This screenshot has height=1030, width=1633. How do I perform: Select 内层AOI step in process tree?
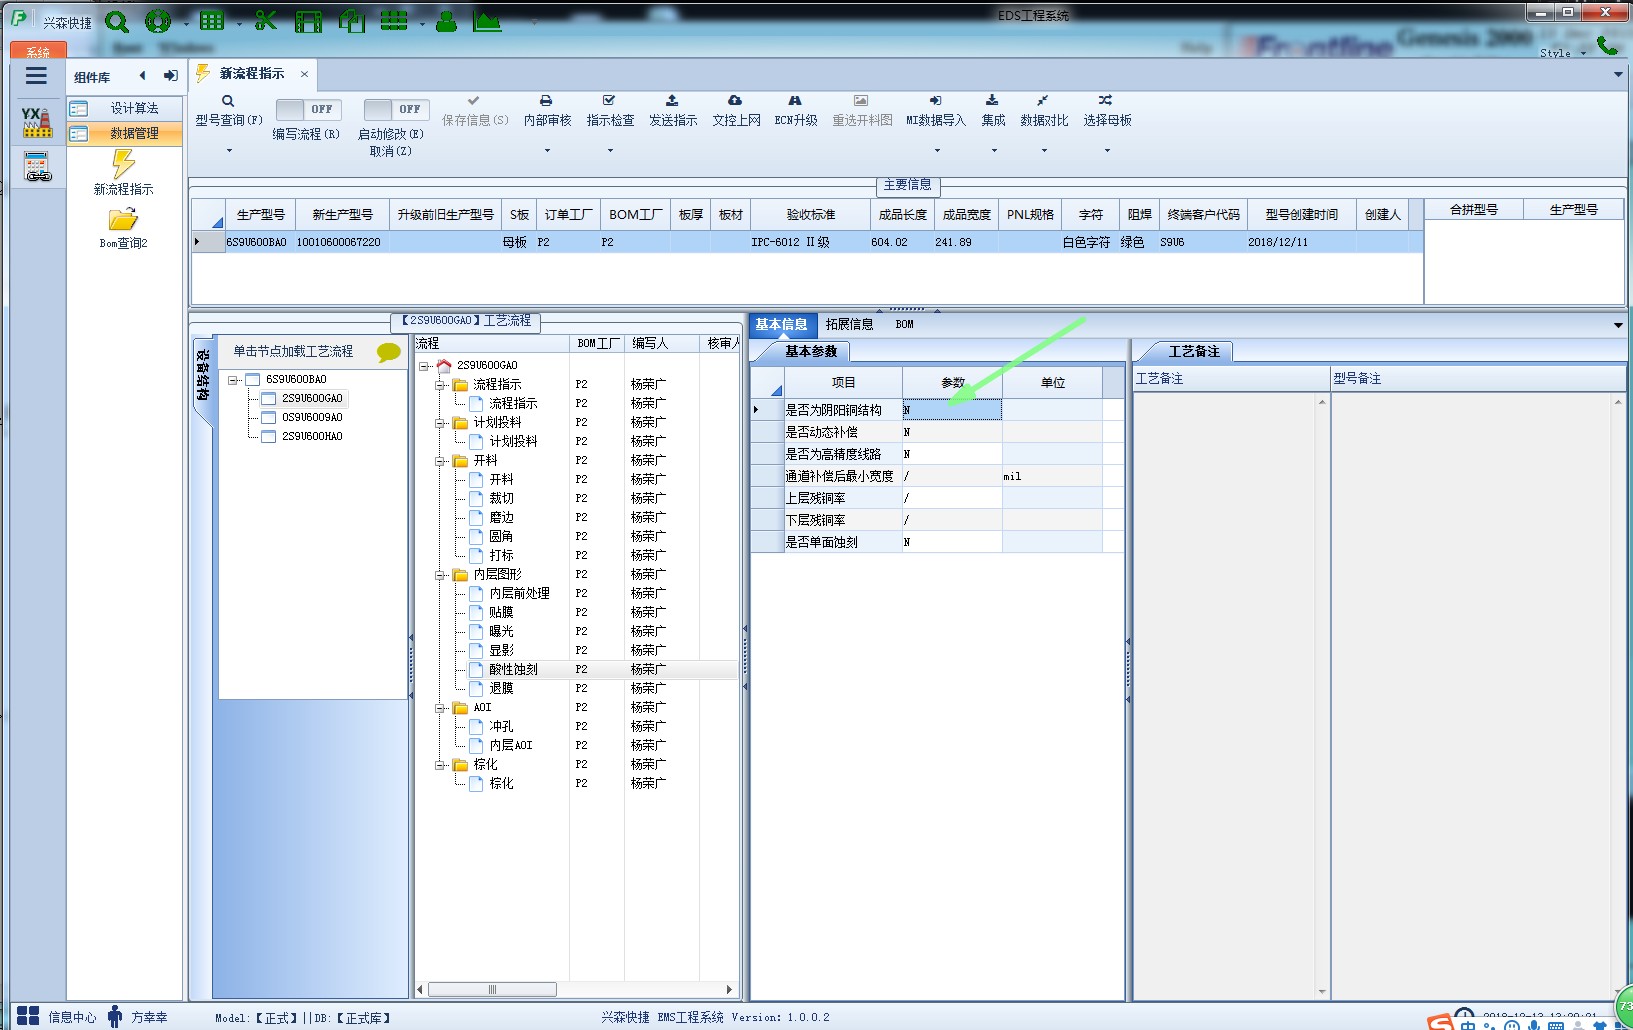click(511, 746)
